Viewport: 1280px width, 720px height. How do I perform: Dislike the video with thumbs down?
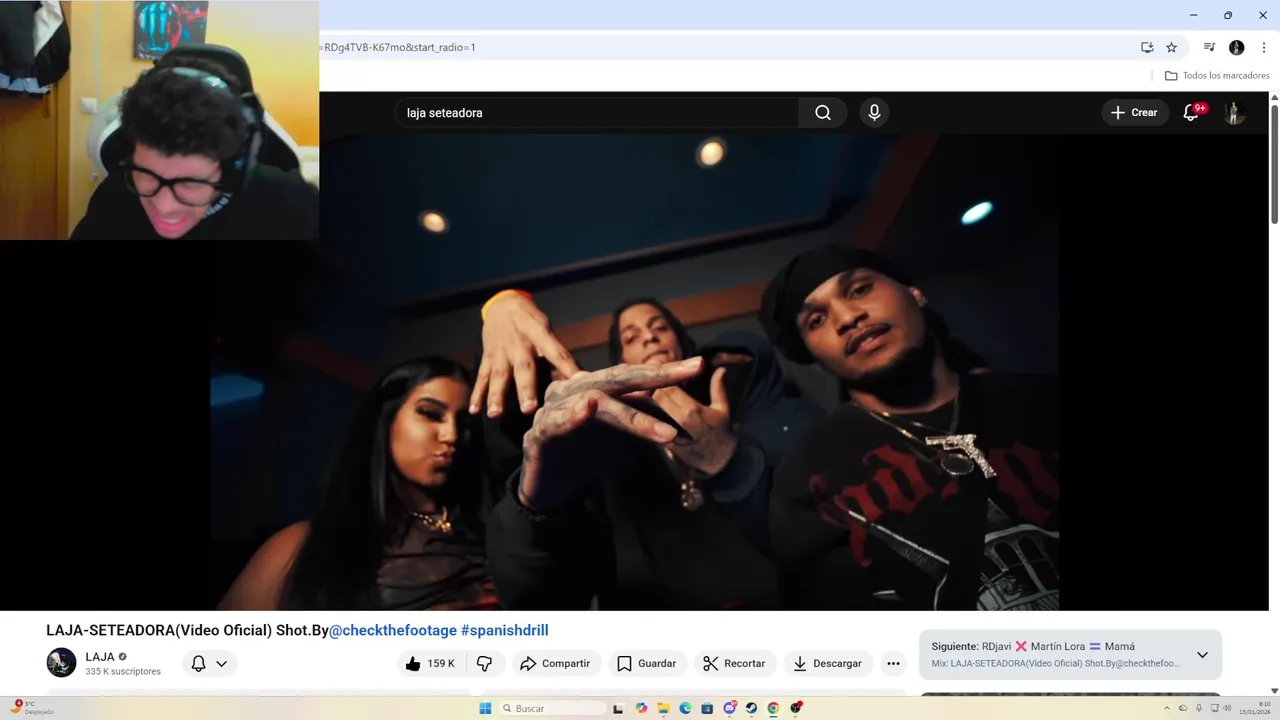(x=484, y=663)
